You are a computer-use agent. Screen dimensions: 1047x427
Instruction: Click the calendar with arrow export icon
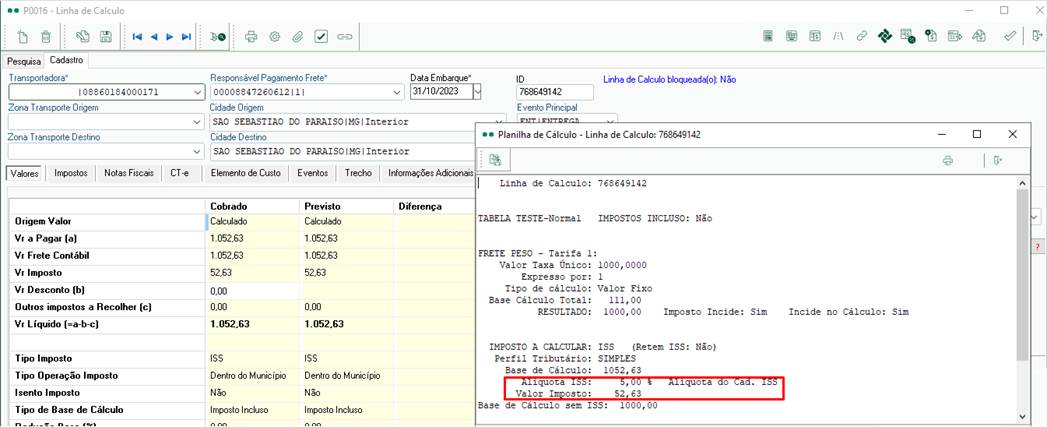955,36
